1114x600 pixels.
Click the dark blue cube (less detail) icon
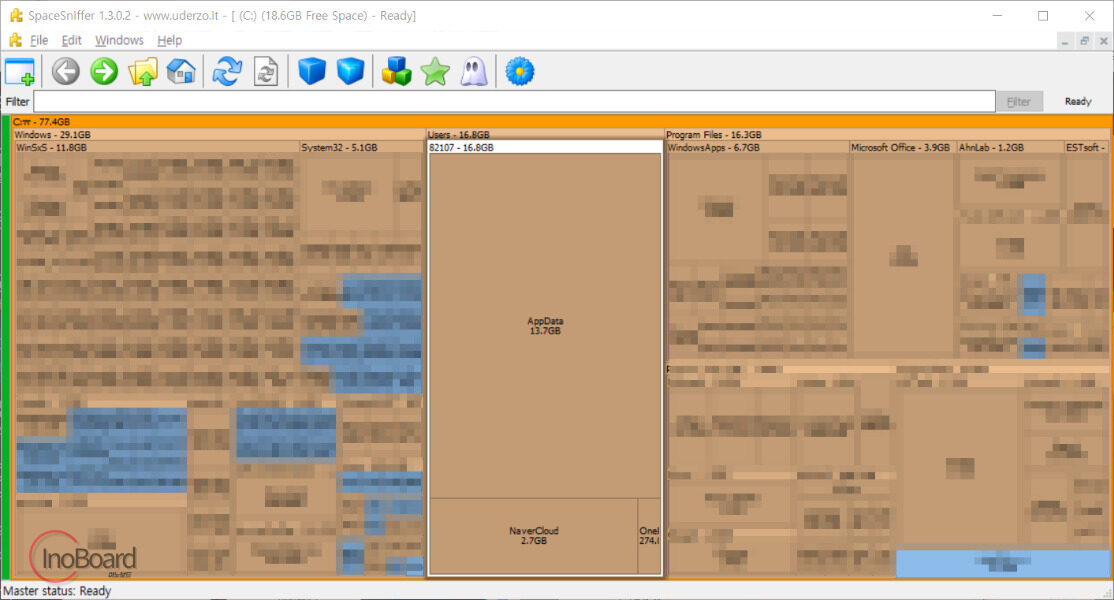pyautogui.click(x=312, y=72)
